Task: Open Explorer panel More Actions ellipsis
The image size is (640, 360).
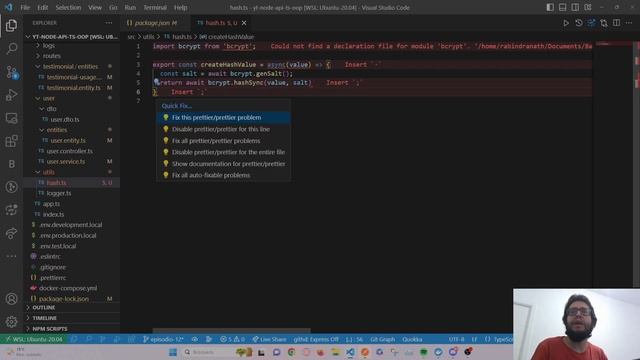Action: point(109,23)
